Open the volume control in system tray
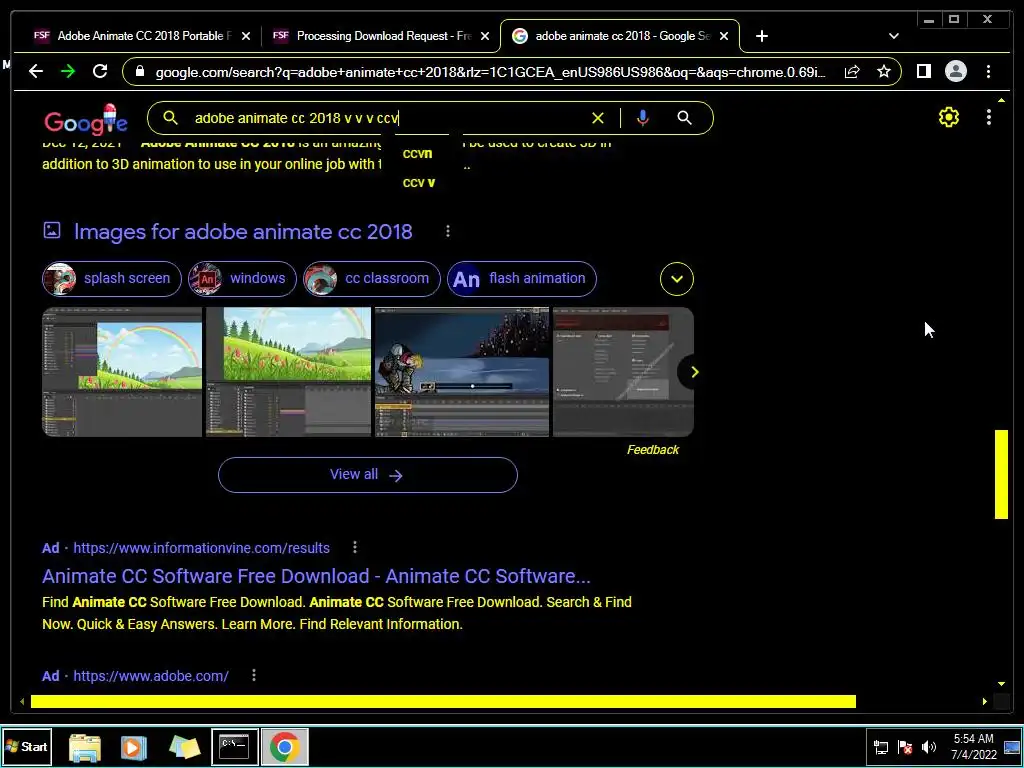This screenshot has height=768, width=1024. coord(928,747)
